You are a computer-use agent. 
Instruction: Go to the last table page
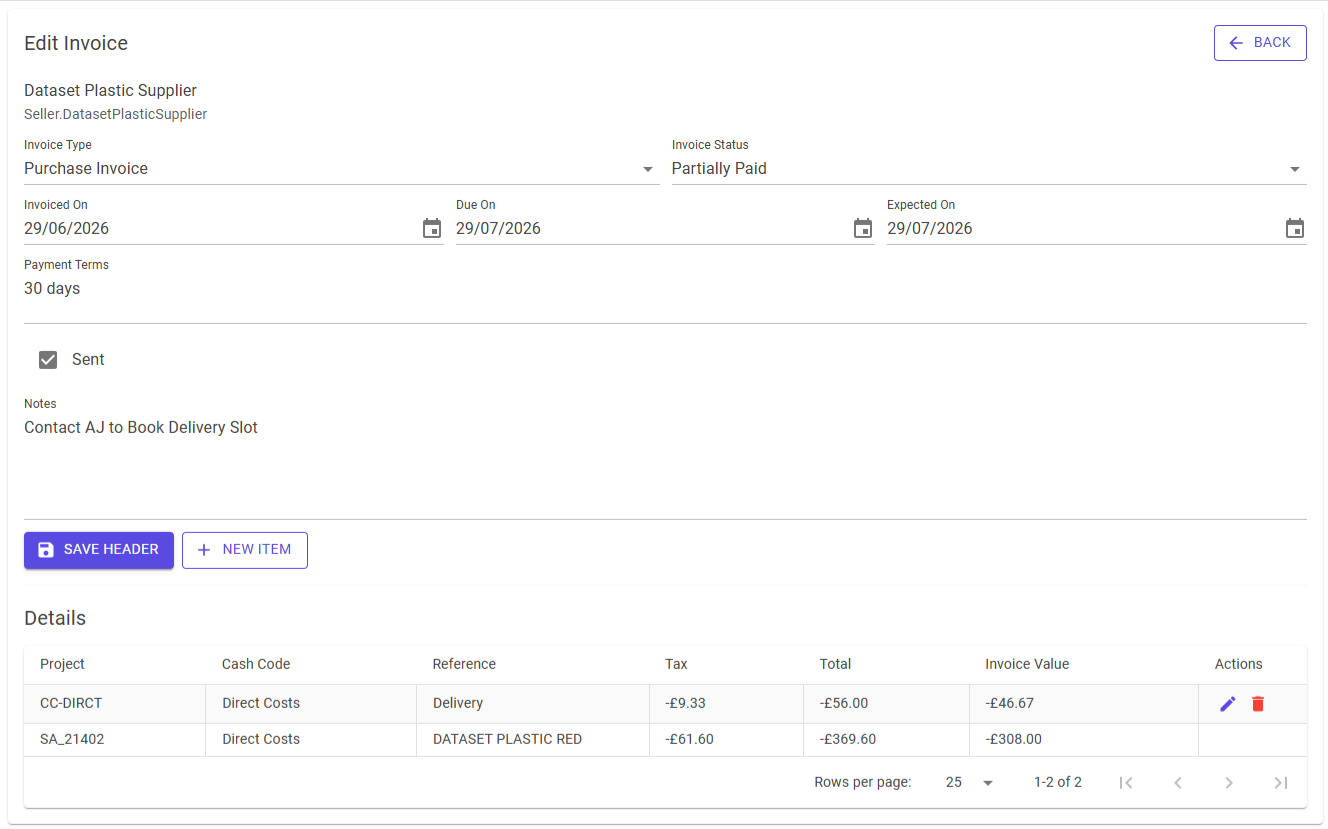pyautogui.click(x=1281, y=783)
